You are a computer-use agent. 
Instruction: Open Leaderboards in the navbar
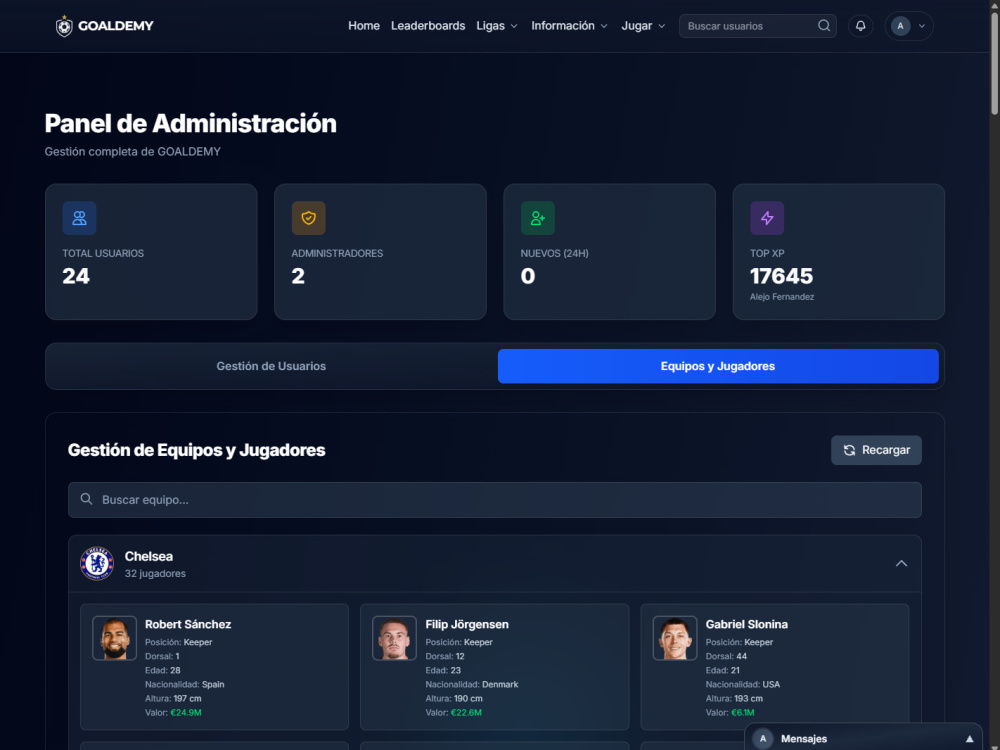(x=428, y=26)
